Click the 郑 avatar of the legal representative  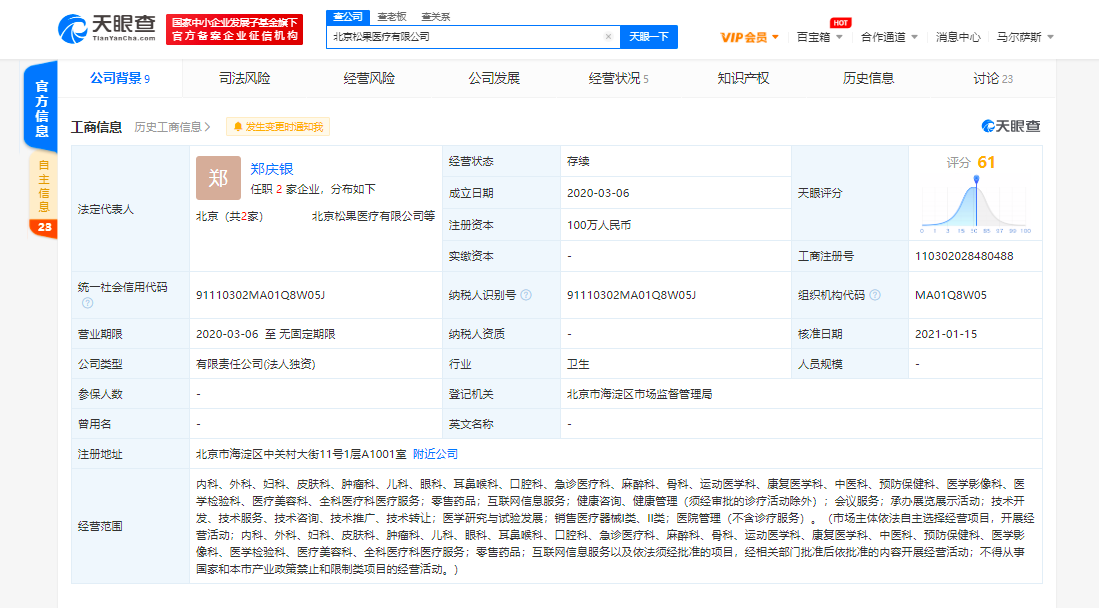pos(218,178)
